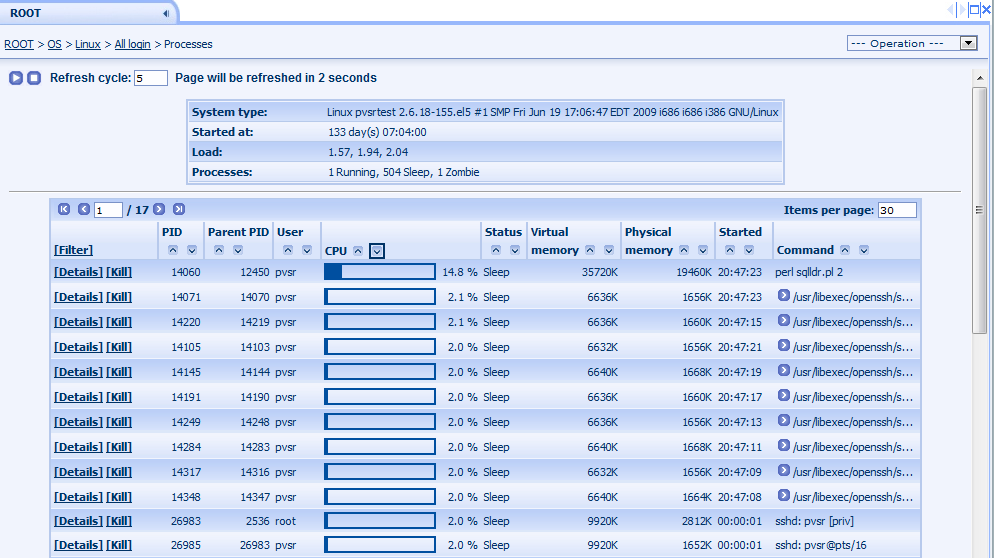Image resolution: width=994 pixels, height=558 pixels.
Task: Select the 'root' user cell
Action: 285,521
